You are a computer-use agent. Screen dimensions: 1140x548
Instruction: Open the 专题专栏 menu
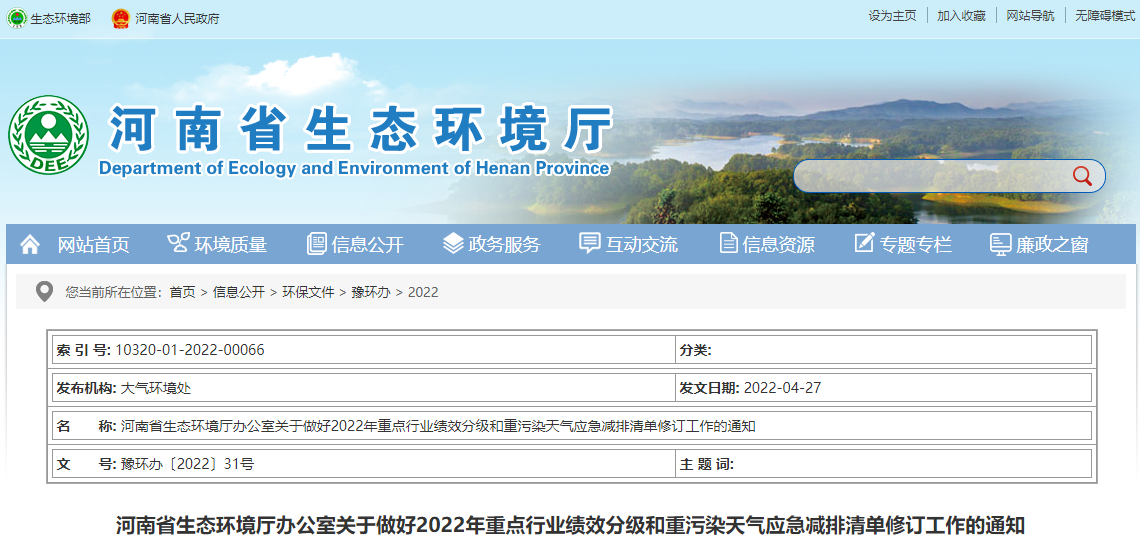pyautogui.click(x=915, y=245)
